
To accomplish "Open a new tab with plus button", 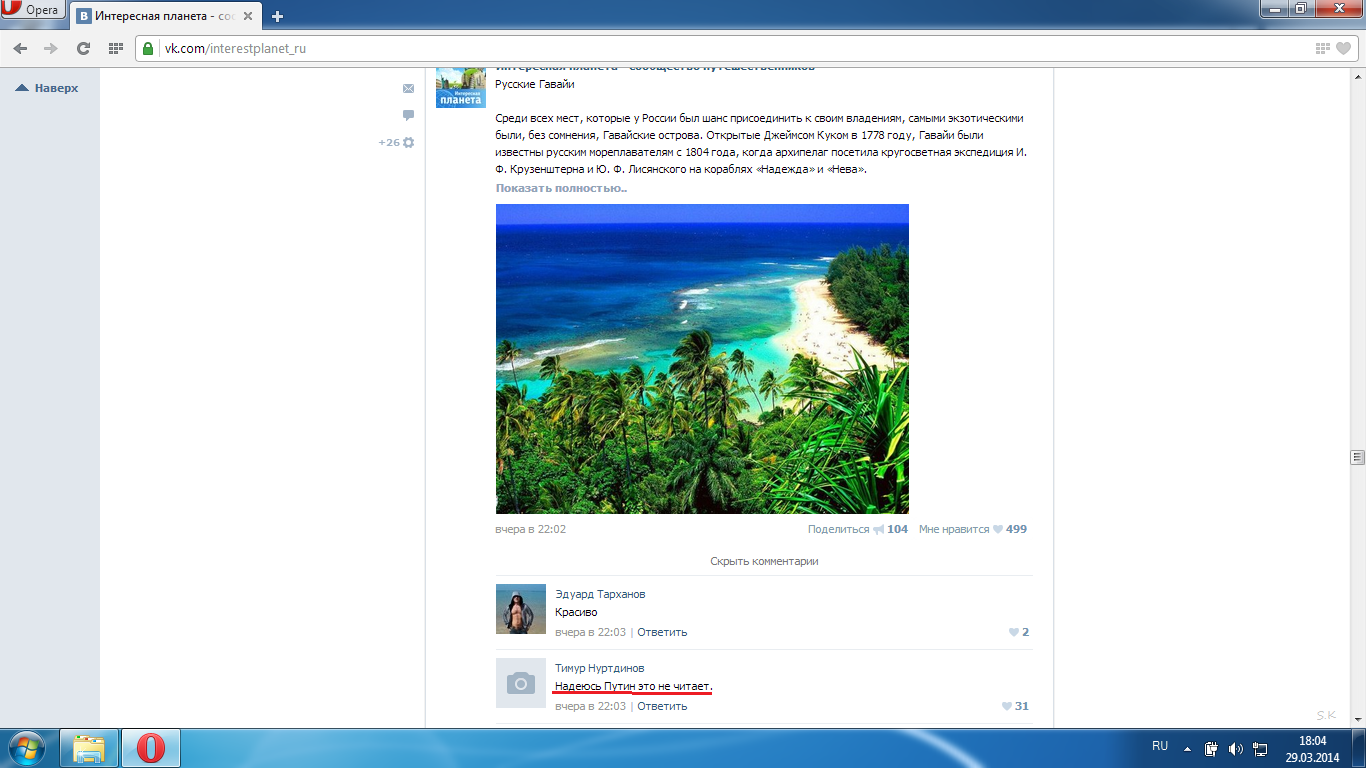I will 277,16.
